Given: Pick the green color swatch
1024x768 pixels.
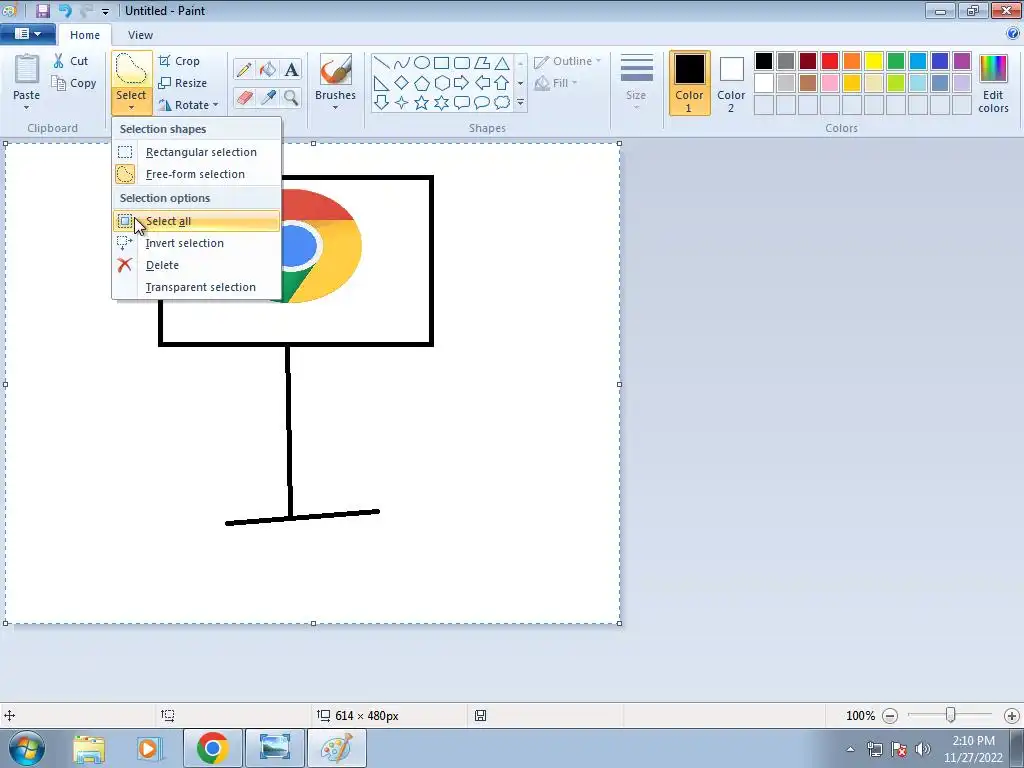Looking at the screenshot, I should click(x=896, y=61).
